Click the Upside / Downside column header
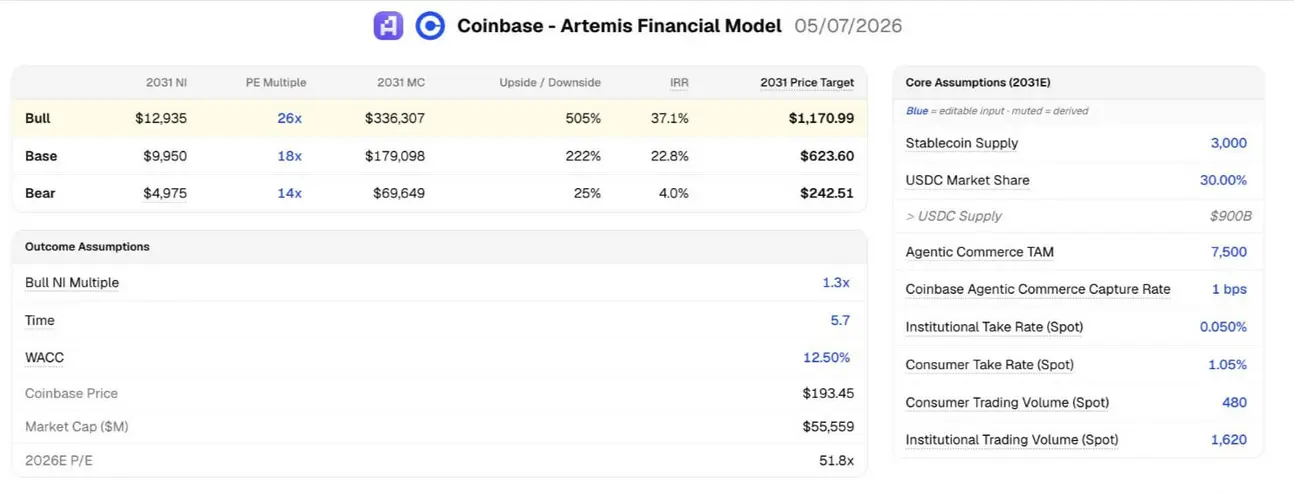 click(550, 82)
